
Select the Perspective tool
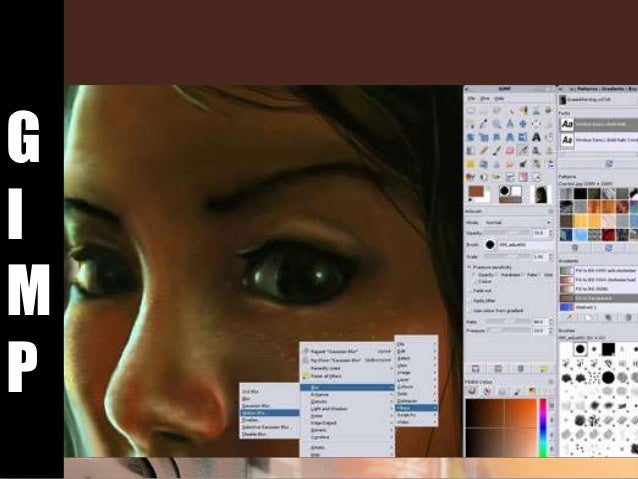pyautogui.click(x=510, y=137)
